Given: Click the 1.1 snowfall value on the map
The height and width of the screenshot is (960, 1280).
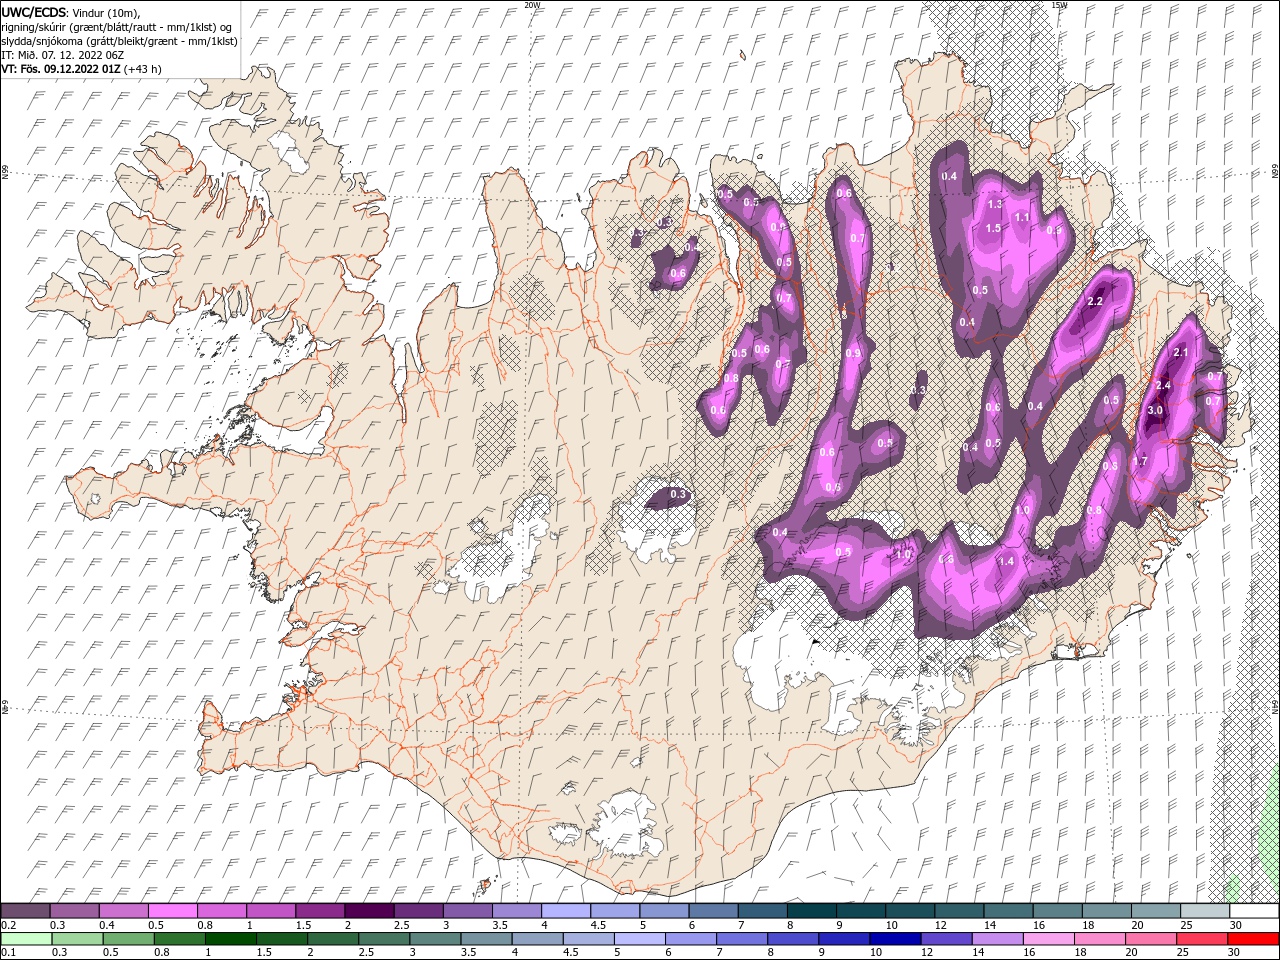Looking at the screenshot, I should click(1022, 217).
